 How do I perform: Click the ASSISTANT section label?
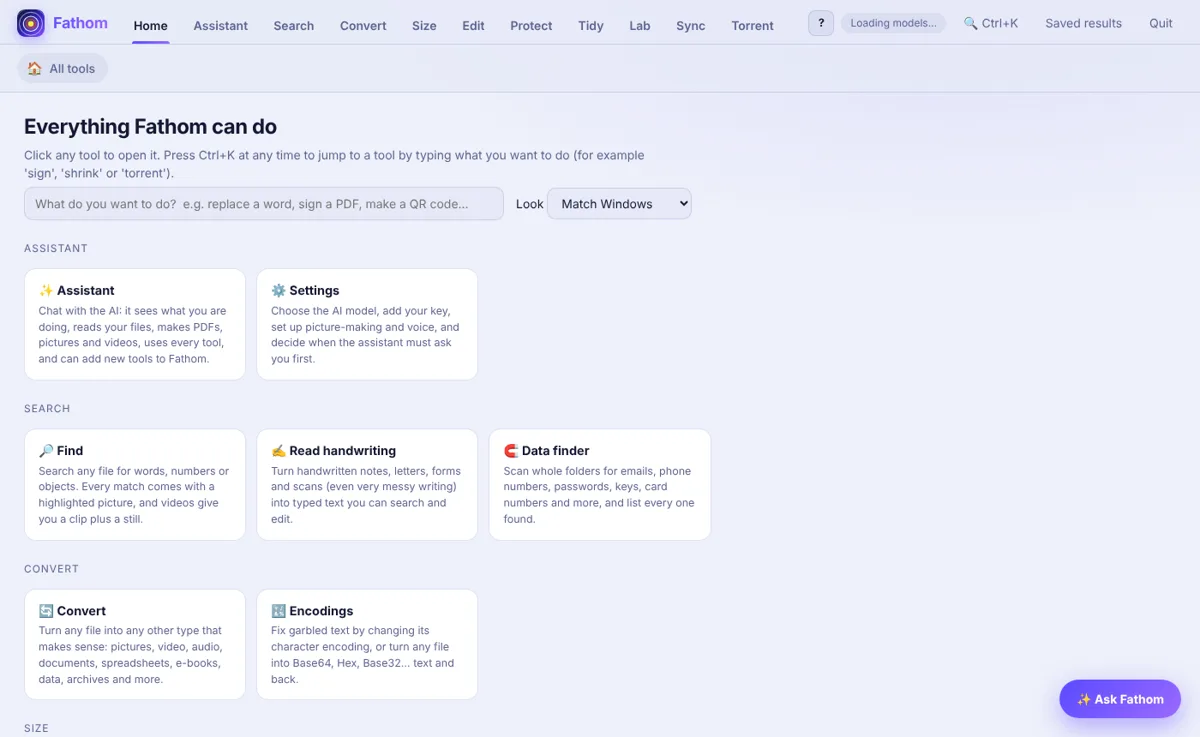(x=56, y=248)
